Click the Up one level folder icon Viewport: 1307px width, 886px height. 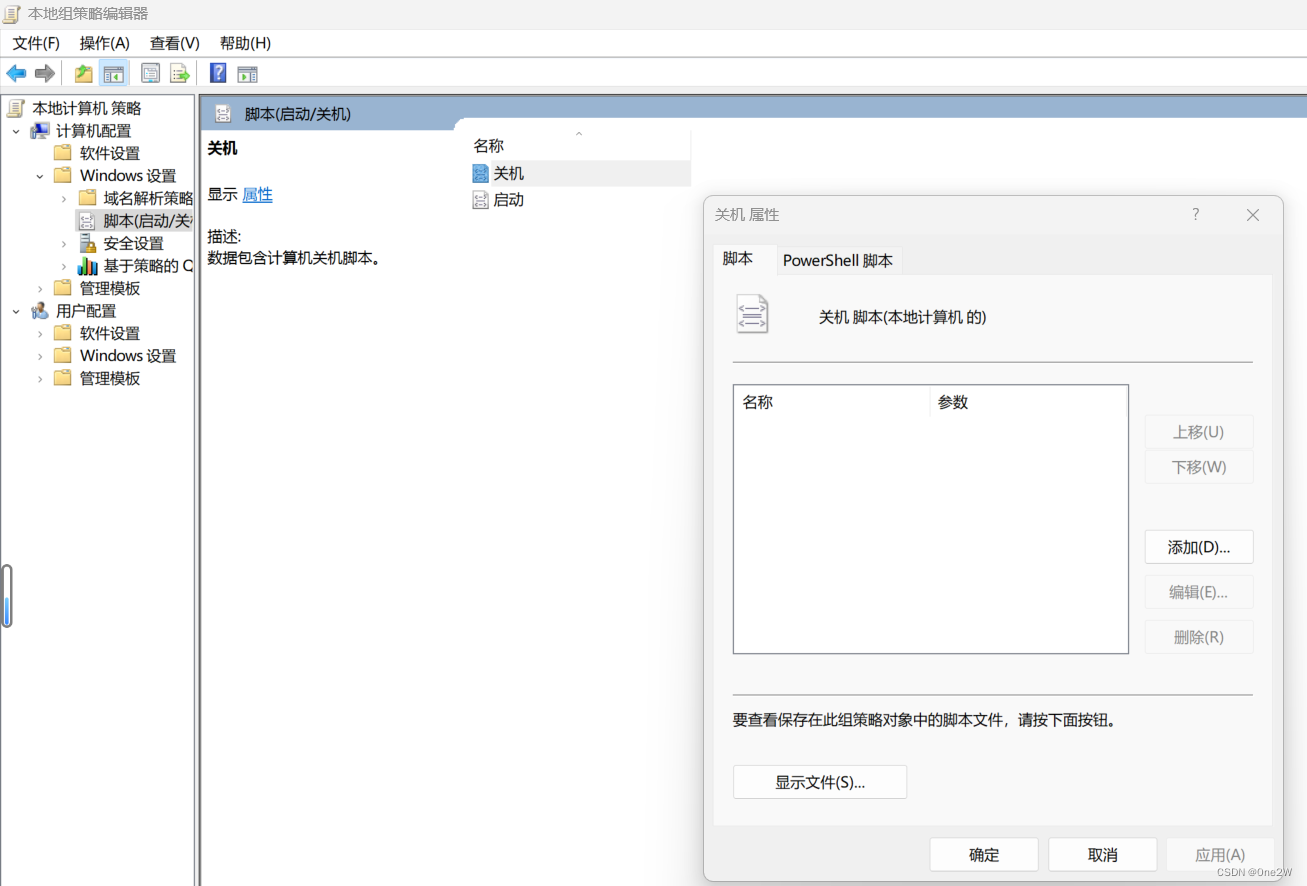pyautogui.click(x=84, y=73)
